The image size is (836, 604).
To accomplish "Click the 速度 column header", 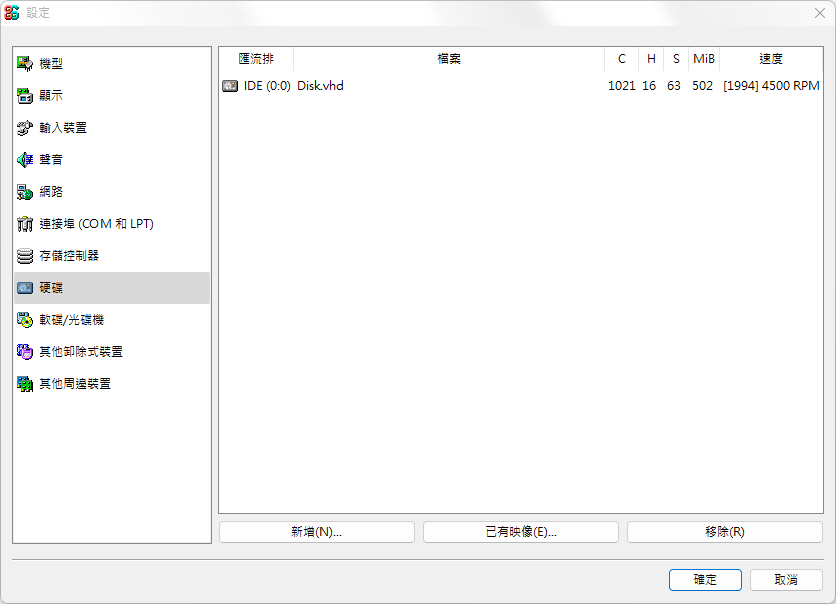I will [770, 59].
